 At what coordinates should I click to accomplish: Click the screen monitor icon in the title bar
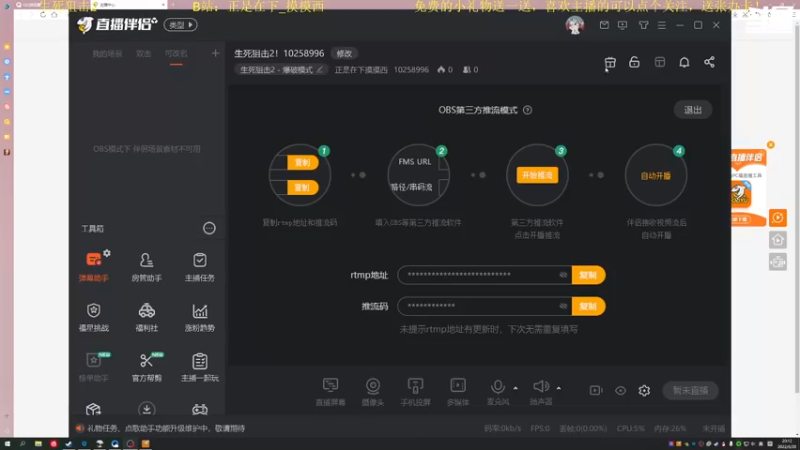click(622, 25)
